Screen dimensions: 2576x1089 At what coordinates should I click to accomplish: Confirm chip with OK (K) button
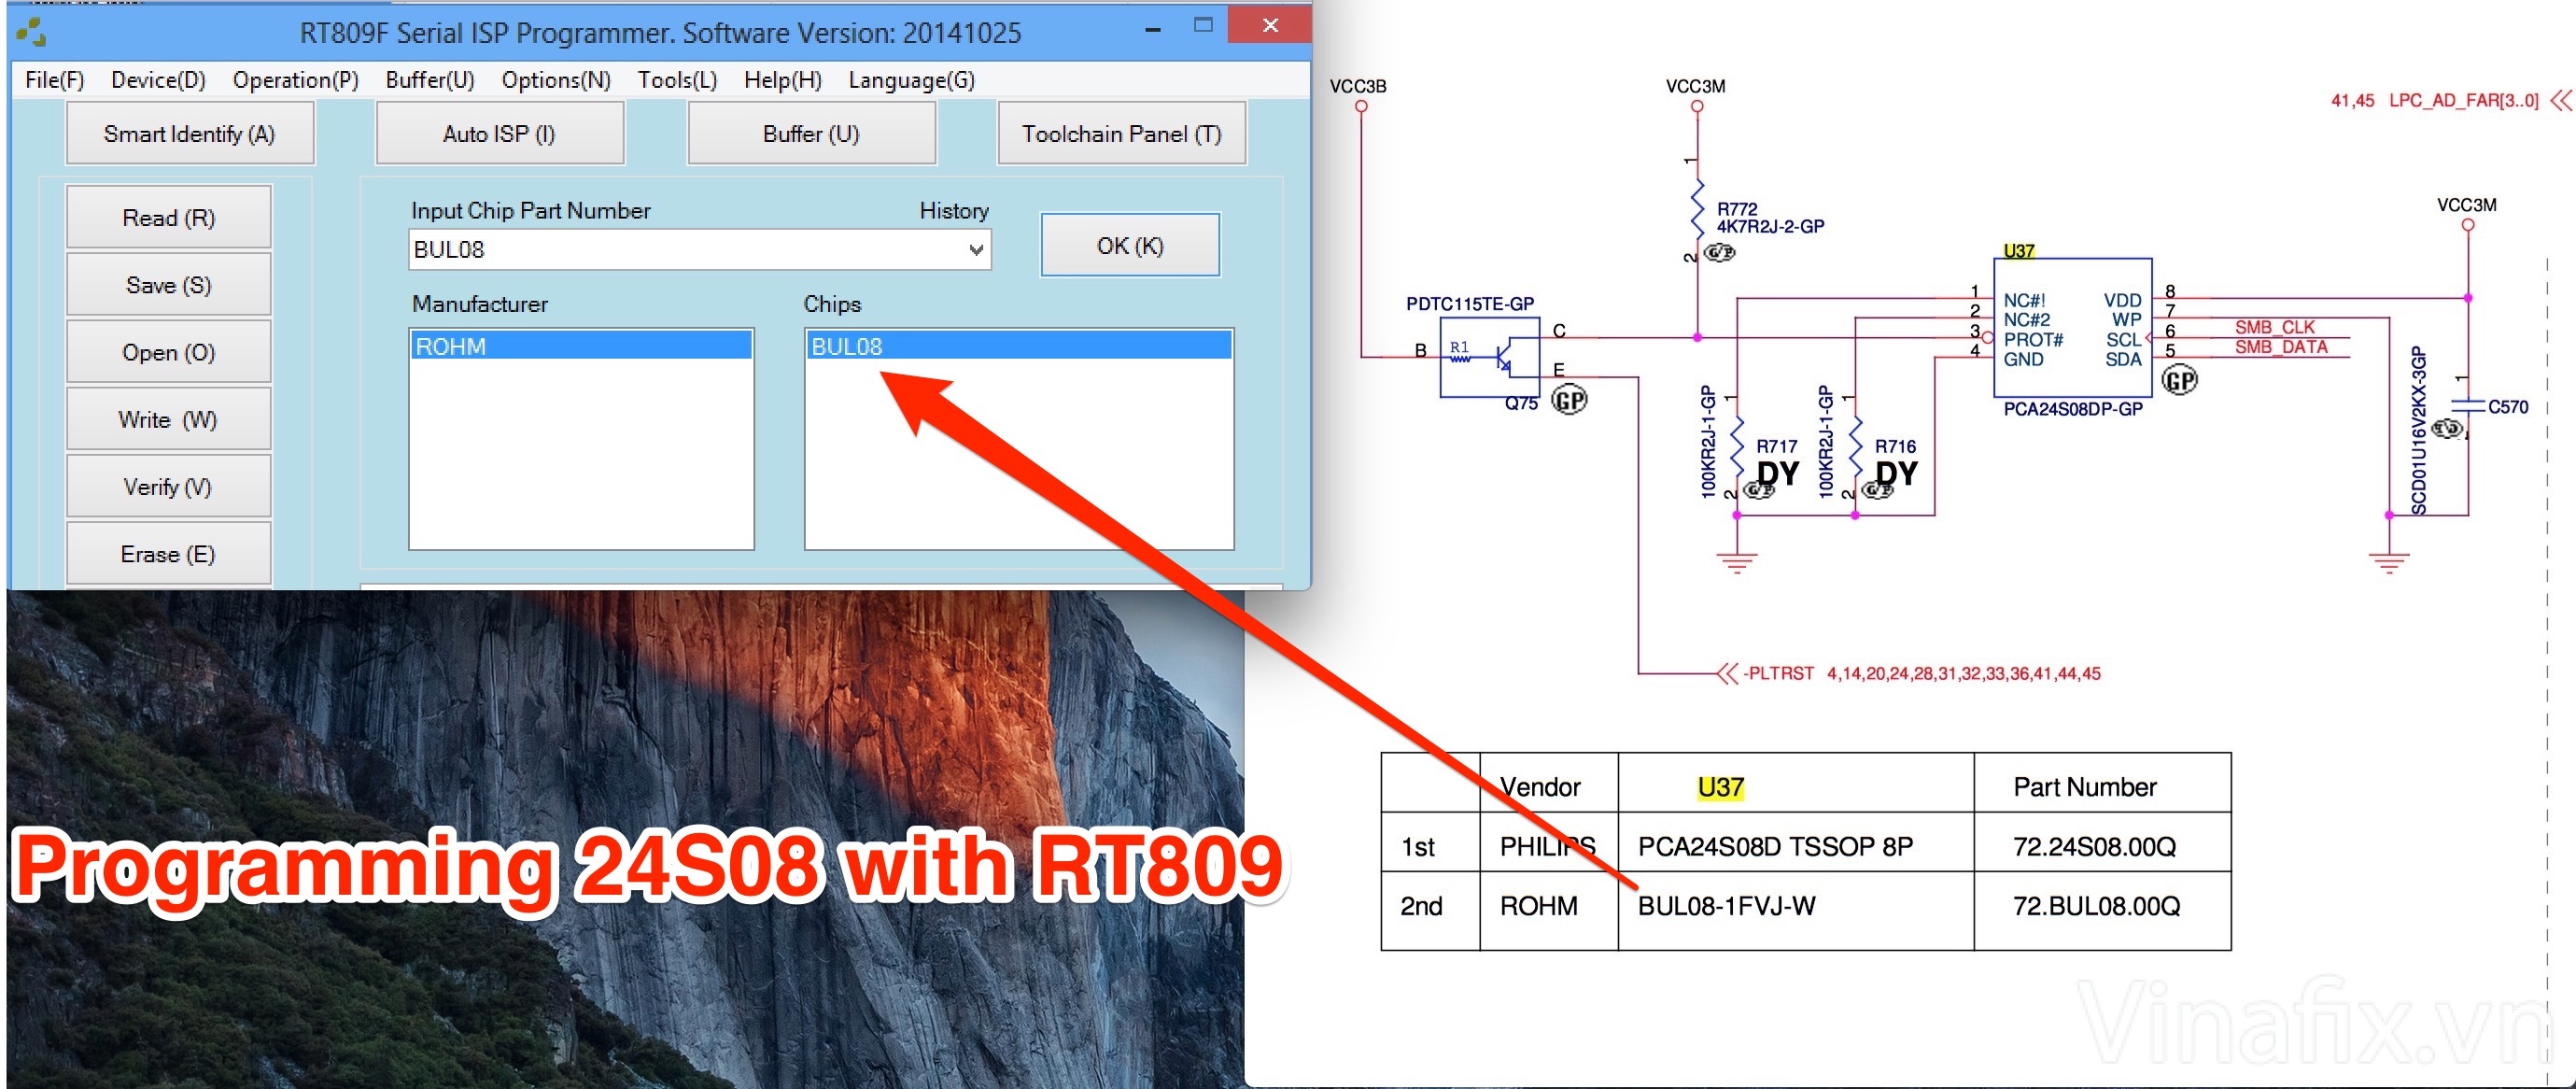(1130, 245)
